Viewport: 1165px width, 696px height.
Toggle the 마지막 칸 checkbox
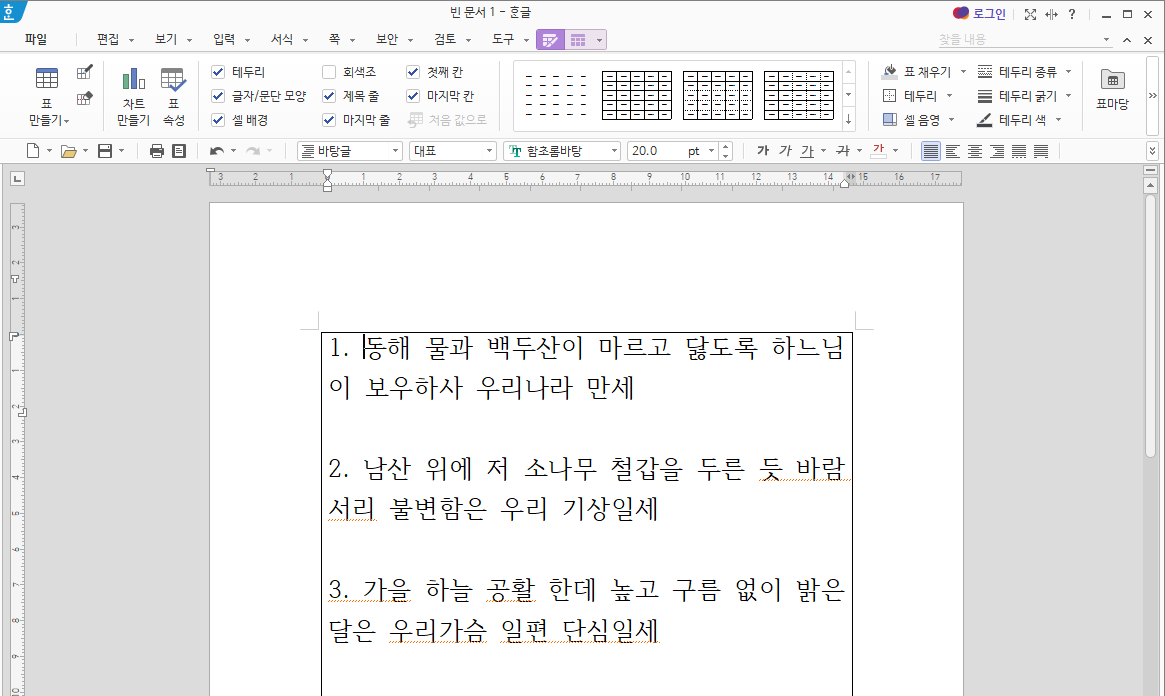(x=413, y=96)
